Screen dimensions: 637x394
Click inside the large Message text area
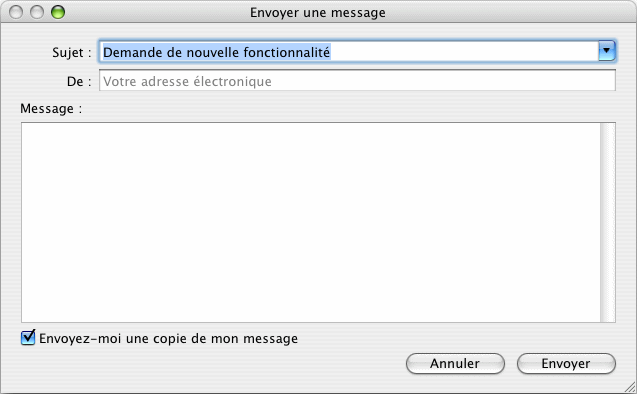[x=311, y=222]
